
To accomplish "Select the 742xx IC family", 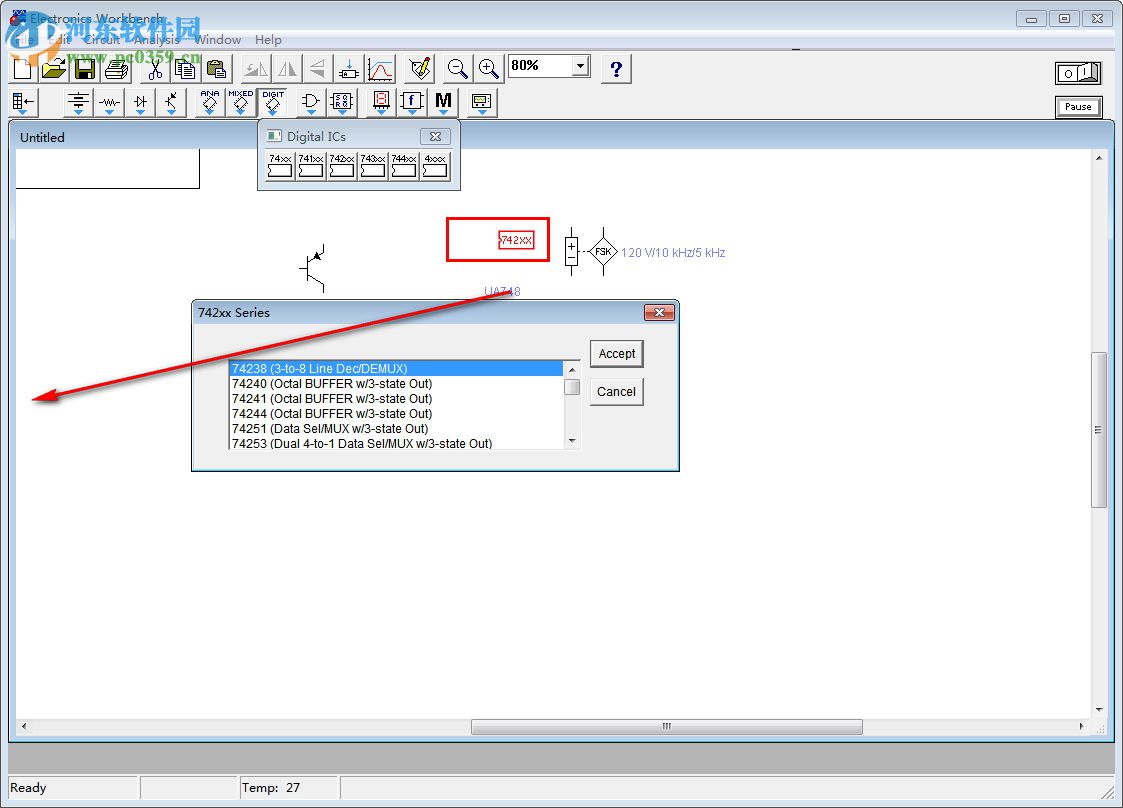I will coord(342,166).
